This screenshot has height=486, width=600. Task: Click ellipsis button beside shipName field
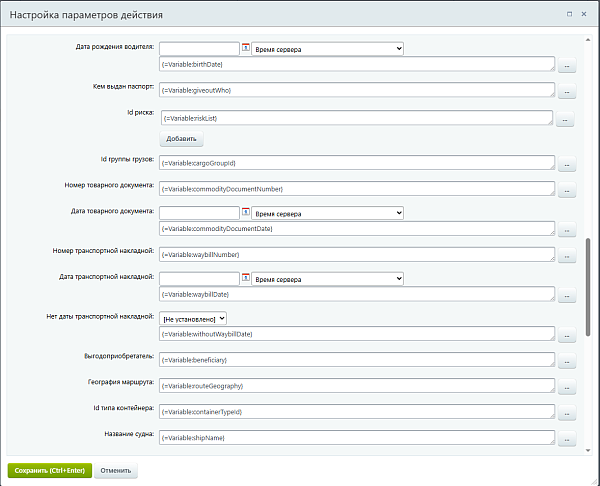coord(567,439)
